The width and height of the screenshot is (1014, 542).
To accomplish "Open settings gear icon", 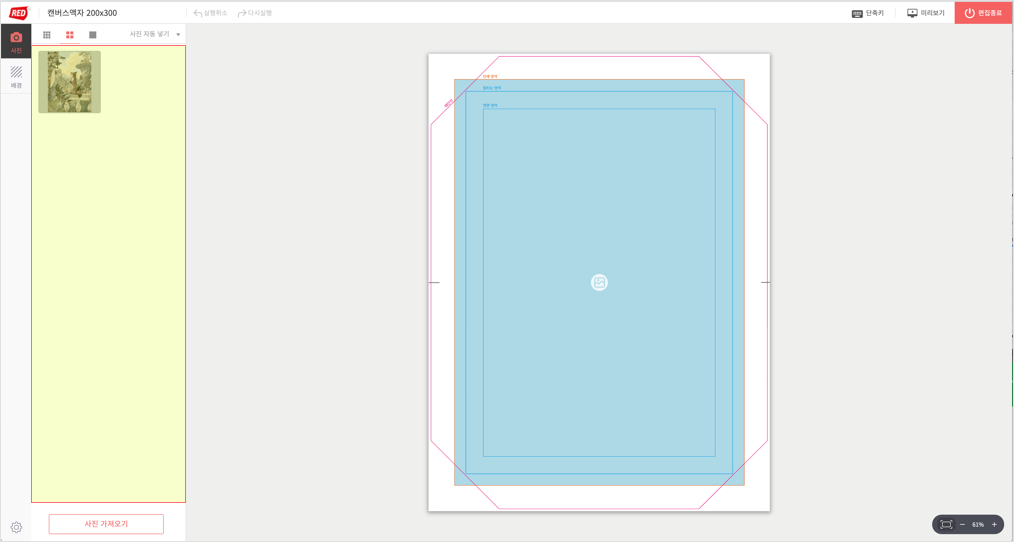I will click(16, 527).
